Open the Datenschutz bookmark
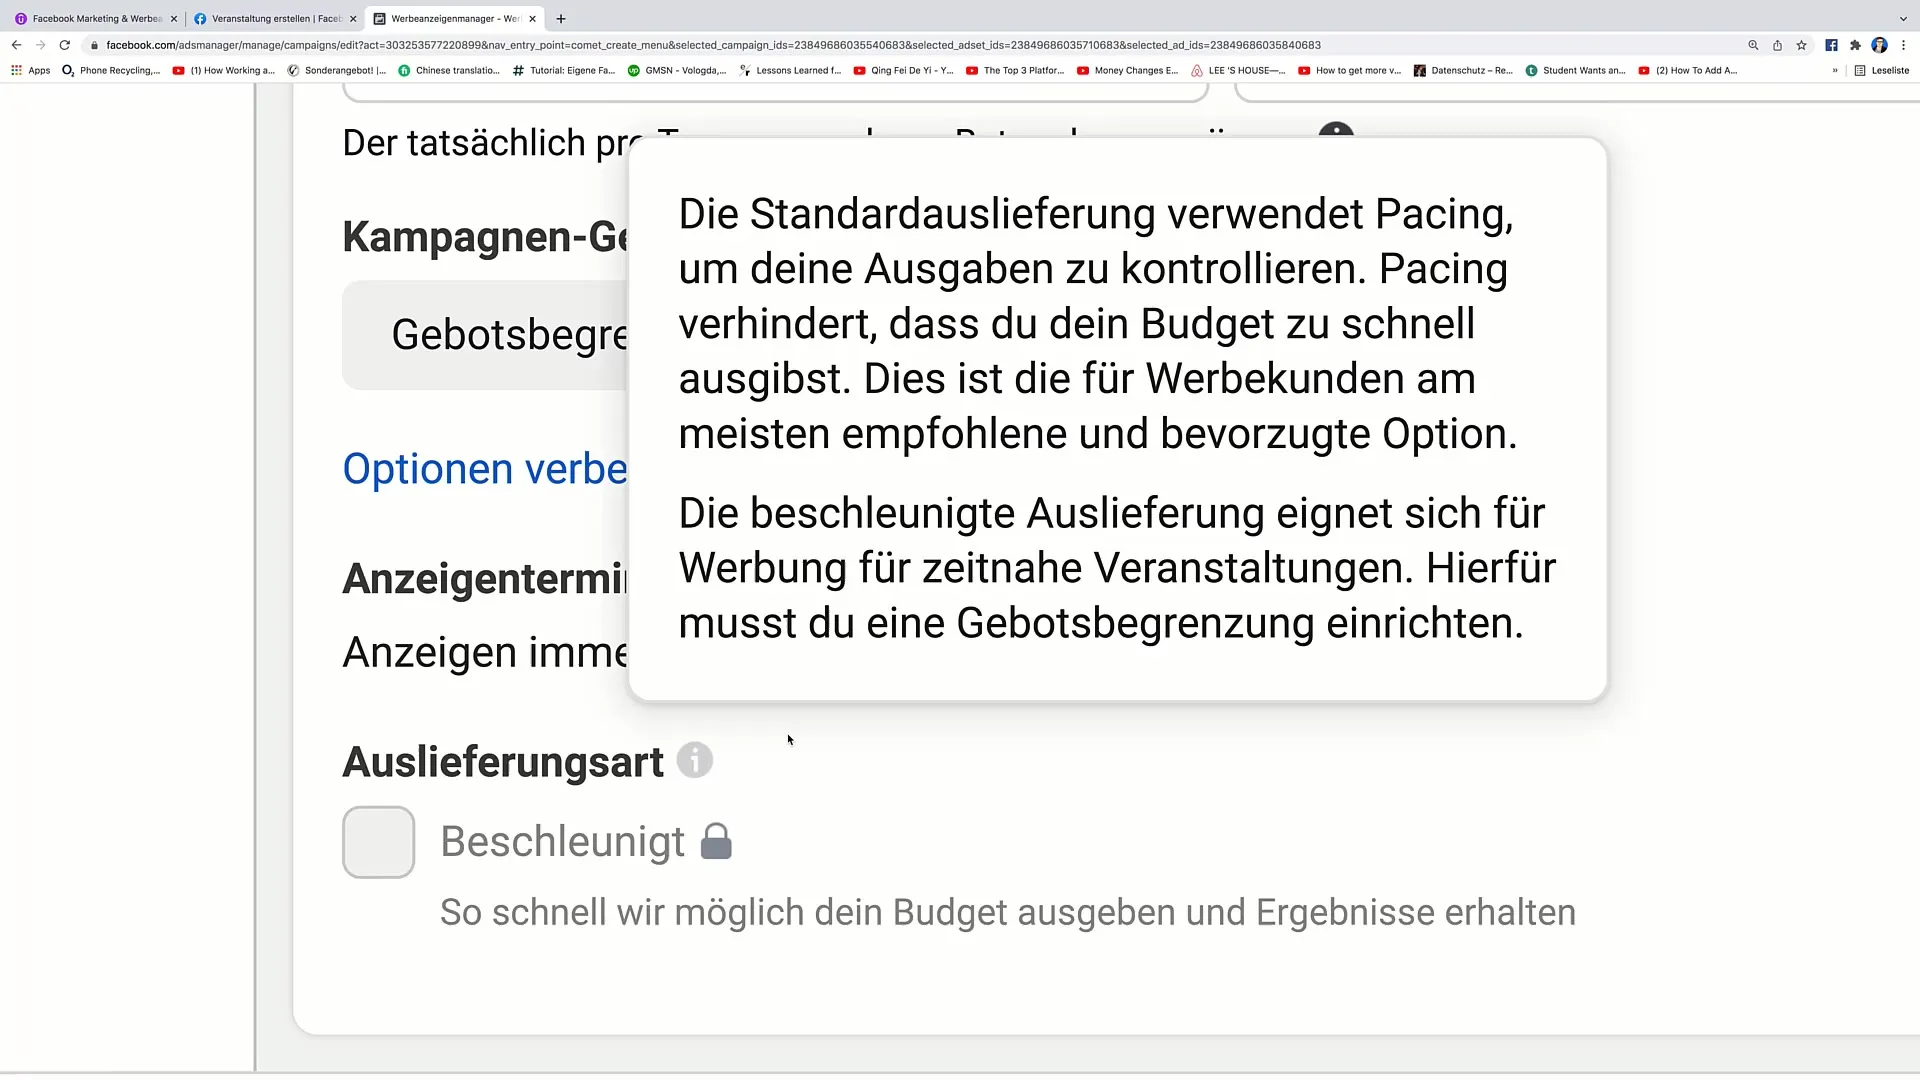Viewport: 1920px width, 1080px height. pyautogui.click(x=1463, y=71)
